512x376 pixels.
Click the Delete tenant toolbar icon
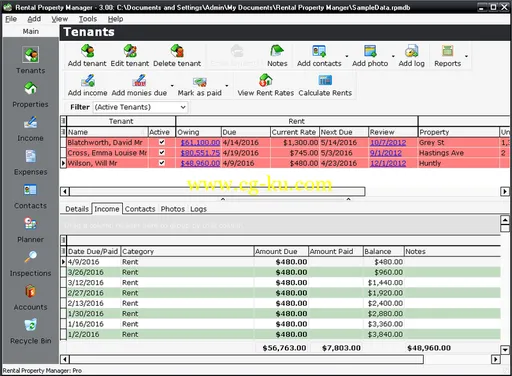click(x=177, y=56)
